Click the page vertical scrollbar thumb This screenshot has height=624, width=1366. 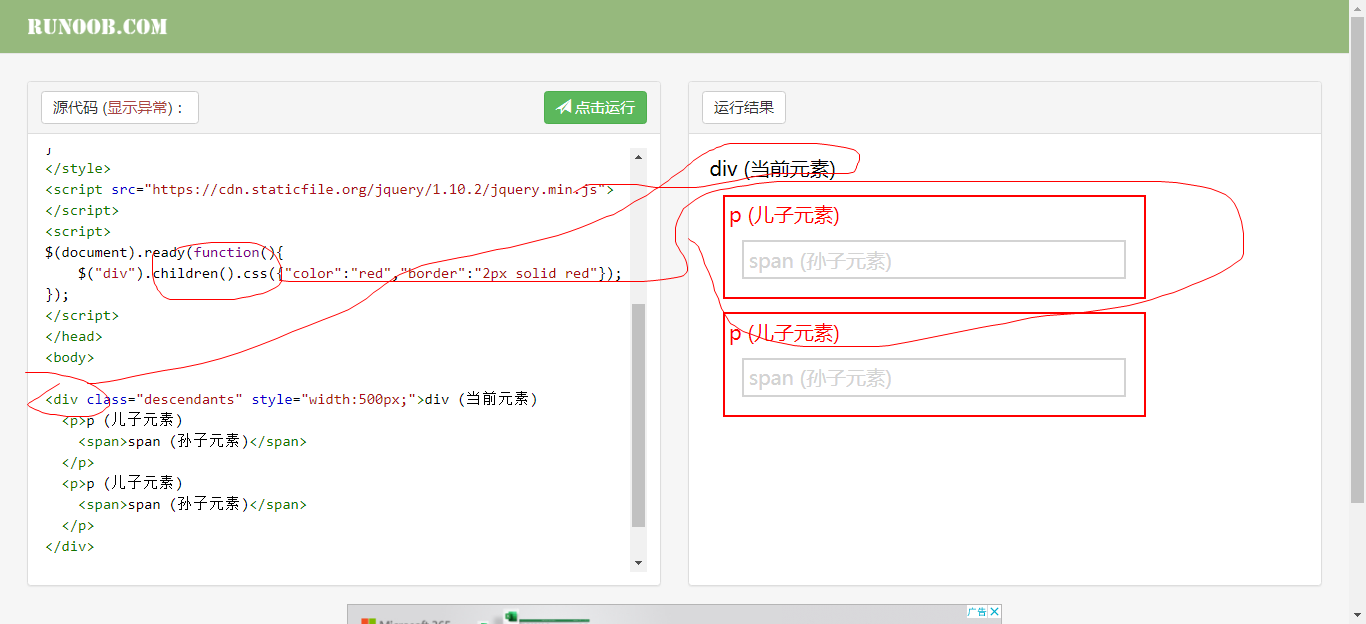pos(1357,260)
